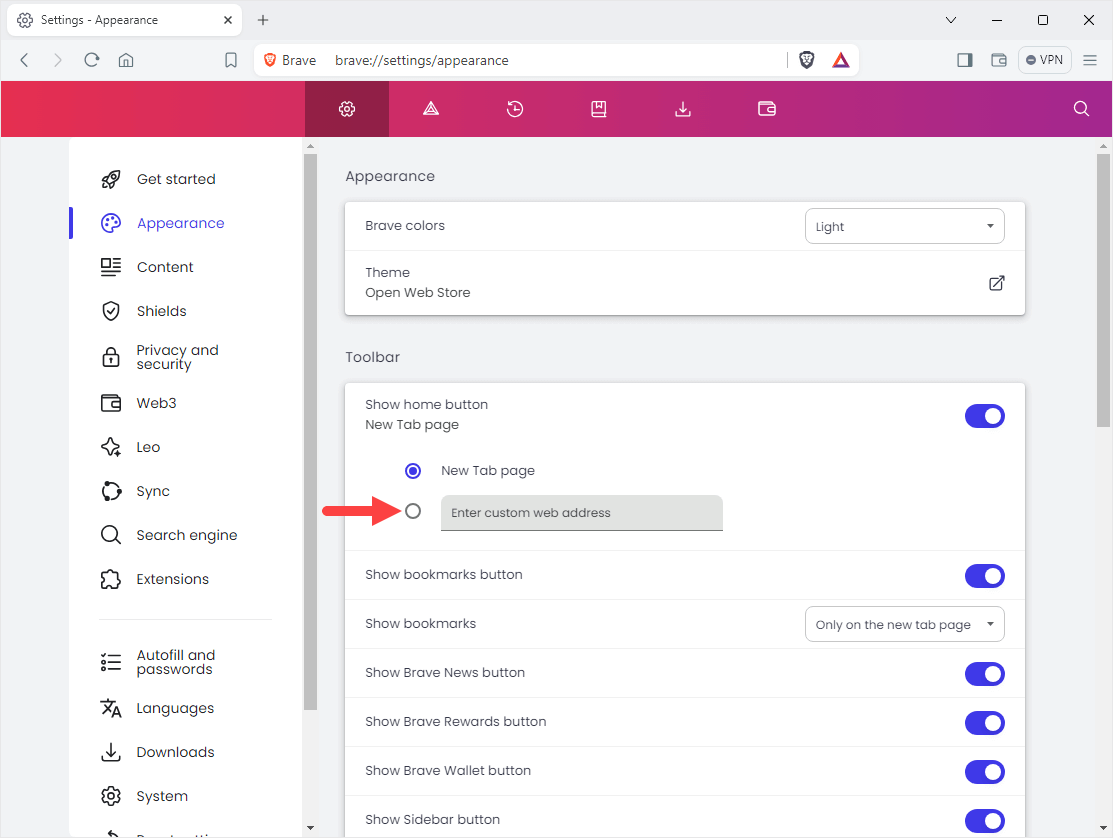Toggle Show Sidebar button switch
This screenshot has height=838, width=1113.
[x=984, y=821]
